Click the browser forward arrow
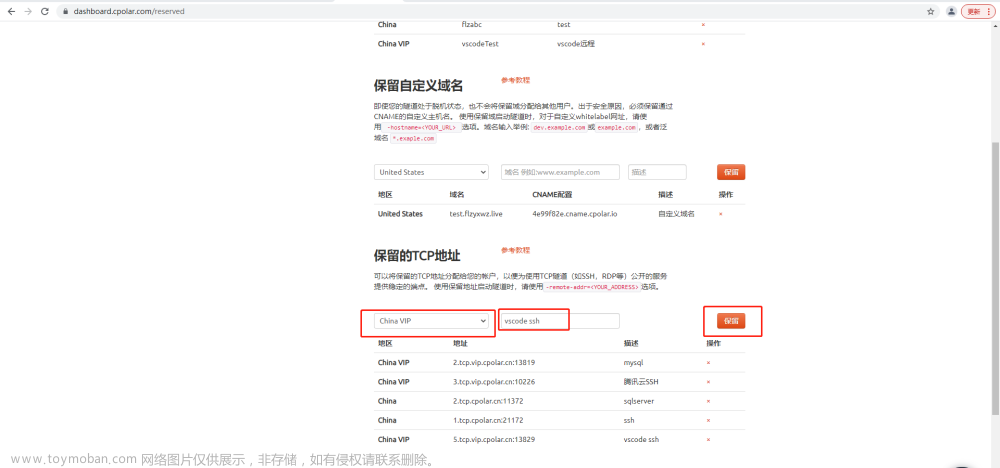Viewport: 1000px width, 468px height. click(x=27, y=11)
